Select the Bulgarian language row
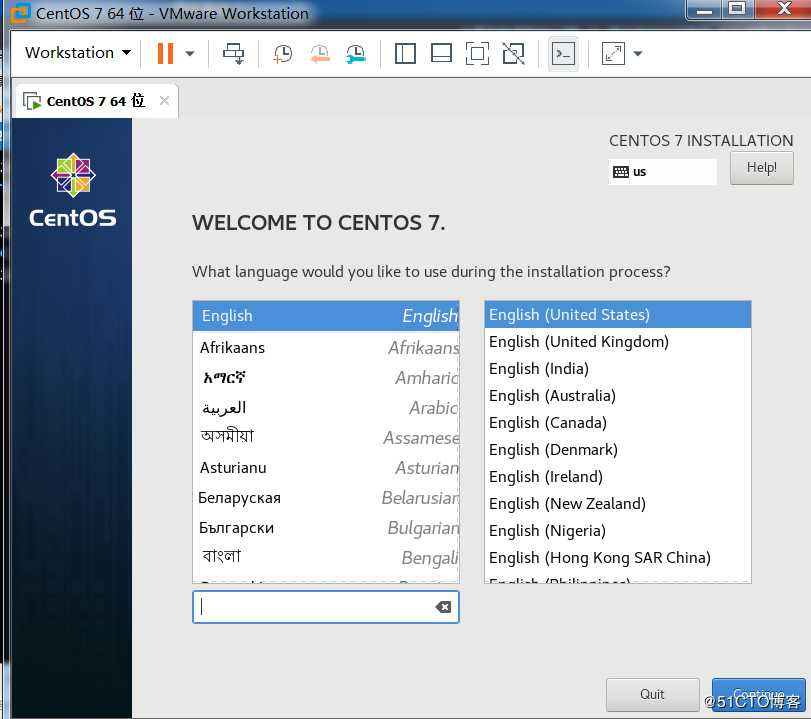This screenshot has height=719, width=811. 326,528
